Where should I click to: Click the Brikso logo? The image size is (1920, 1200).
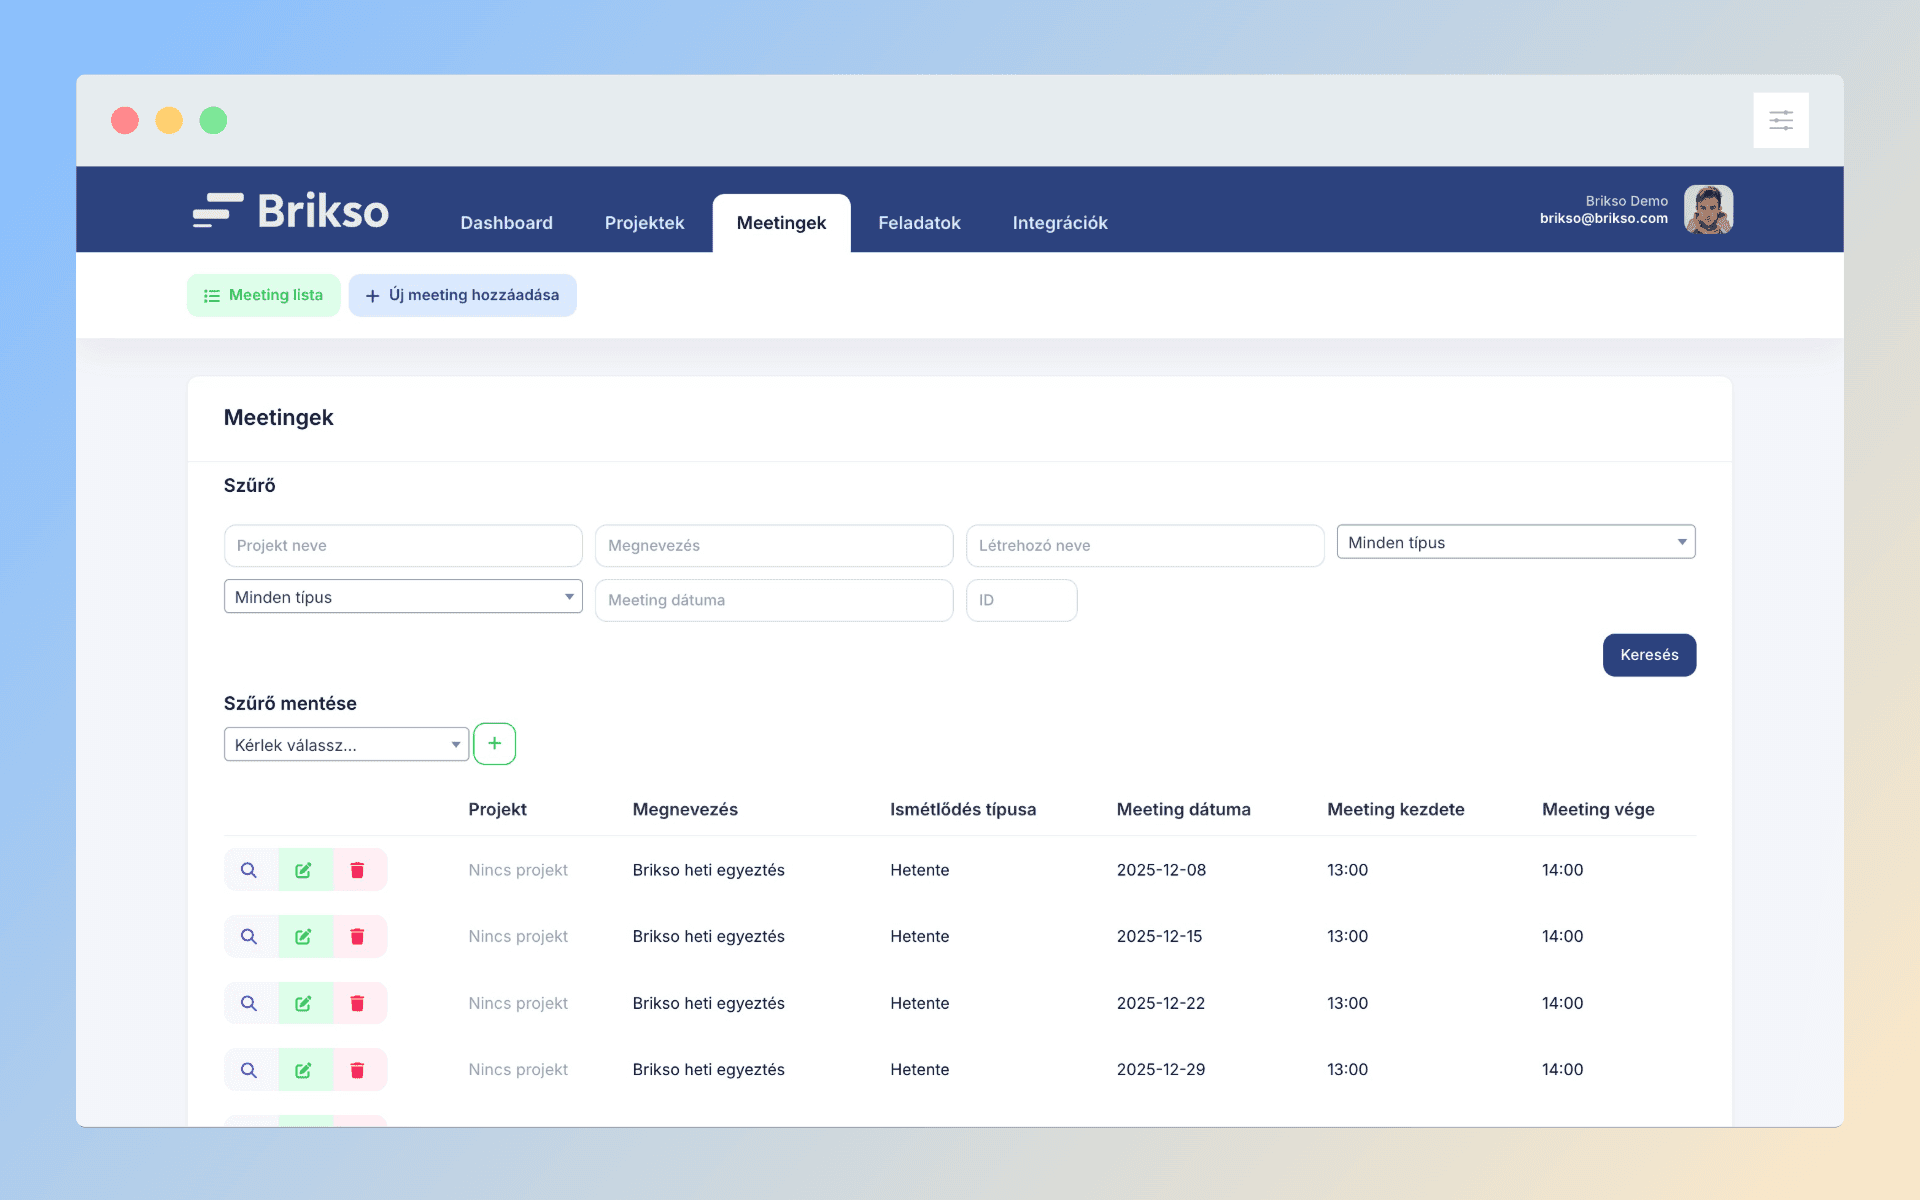point(291,211)
